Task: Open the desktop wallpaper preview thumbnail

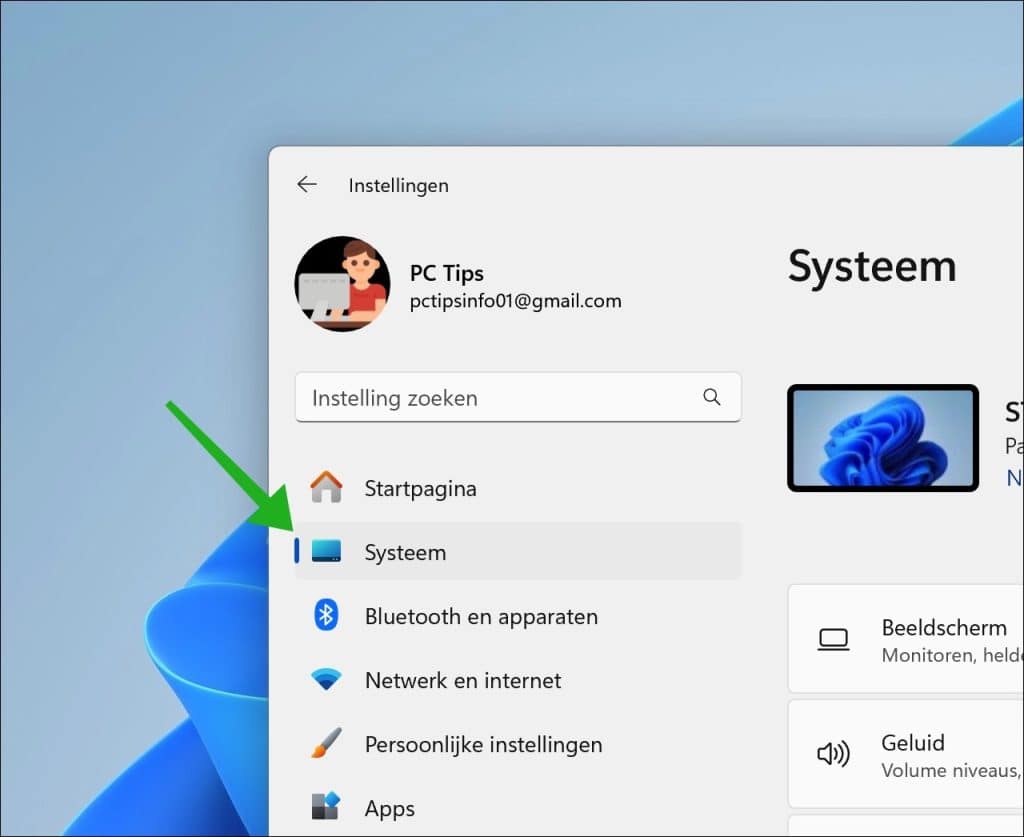Action: click(882, 437)
